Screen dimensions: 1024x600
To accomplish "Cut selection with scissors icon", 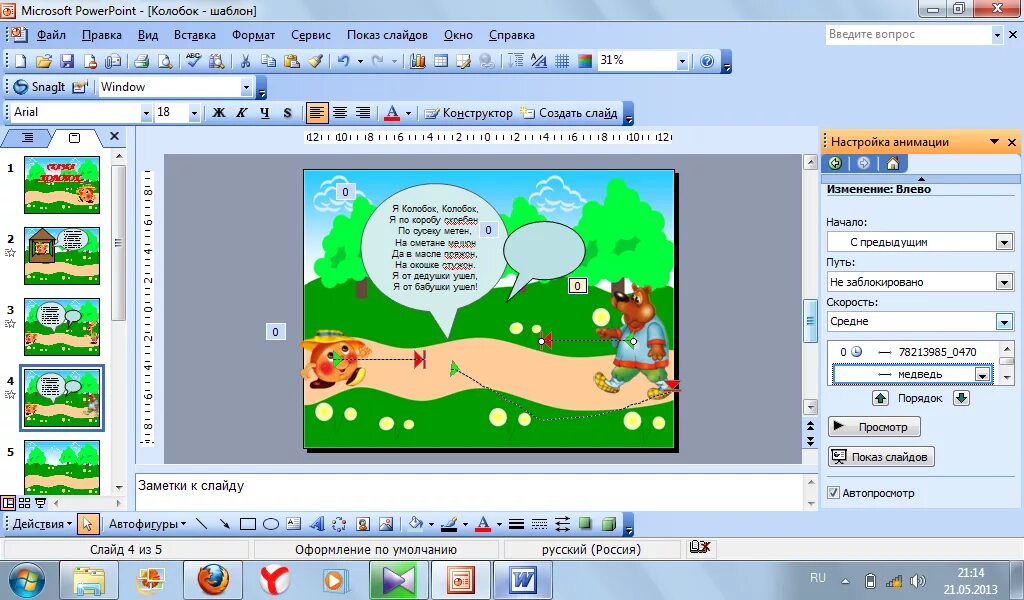I will pyautogui.click(x=246, y=61).
